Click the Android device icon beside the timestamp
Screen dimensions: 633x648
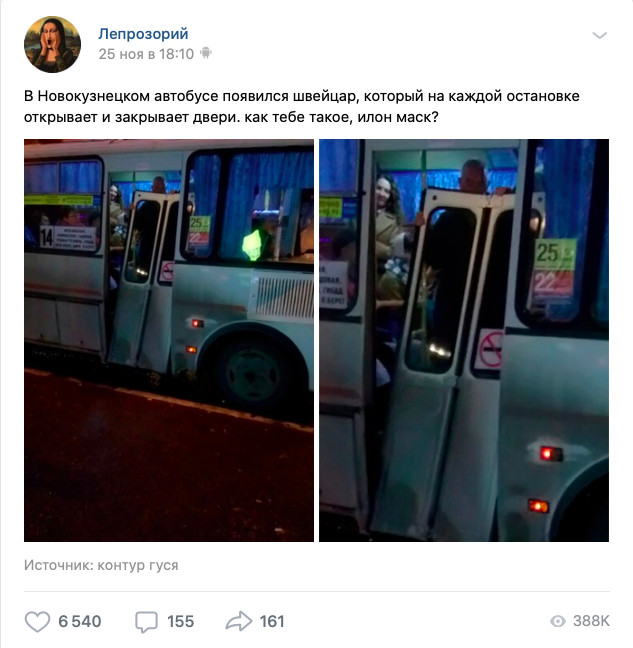coord(206,53)
